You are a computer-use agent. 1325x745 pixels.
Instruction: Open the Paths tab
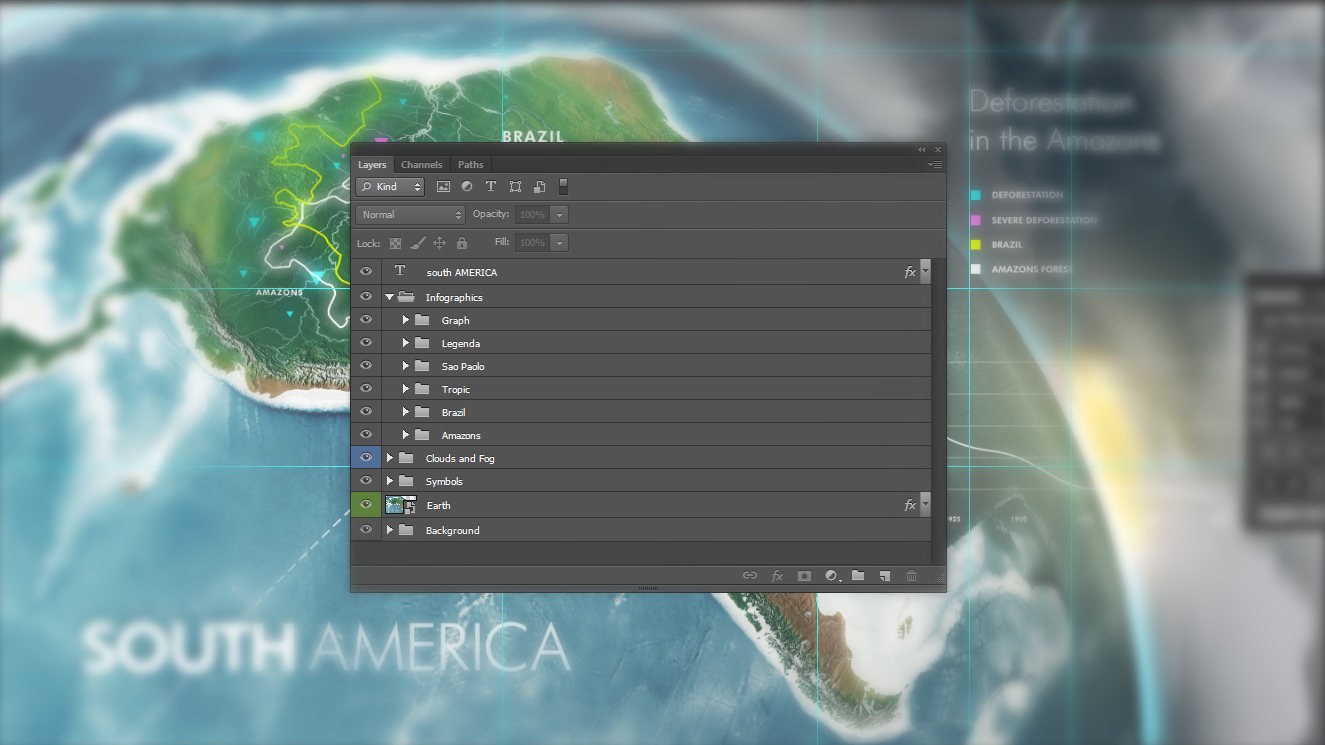[x=470, y=165]
